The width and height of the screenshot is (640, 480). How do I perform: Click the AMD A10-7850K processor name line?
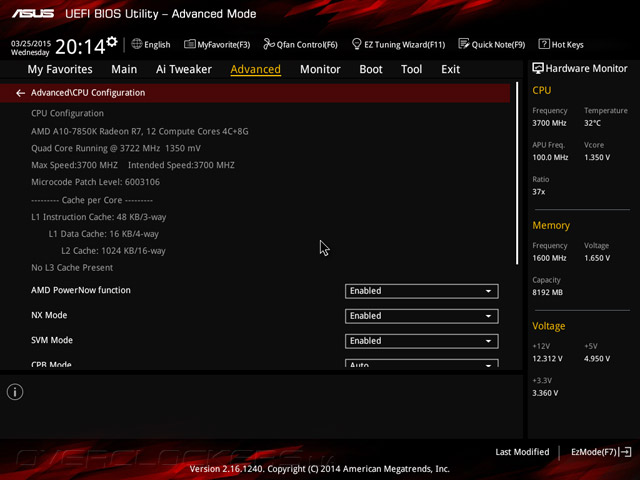click(140, 131)
